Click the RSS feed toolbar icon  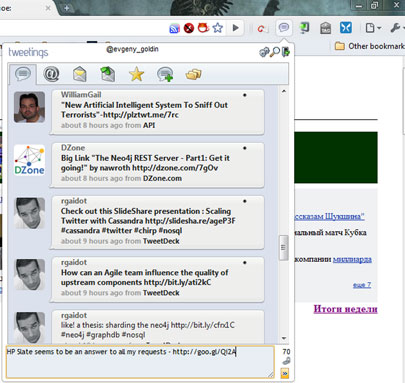click(x=175, y=28)
